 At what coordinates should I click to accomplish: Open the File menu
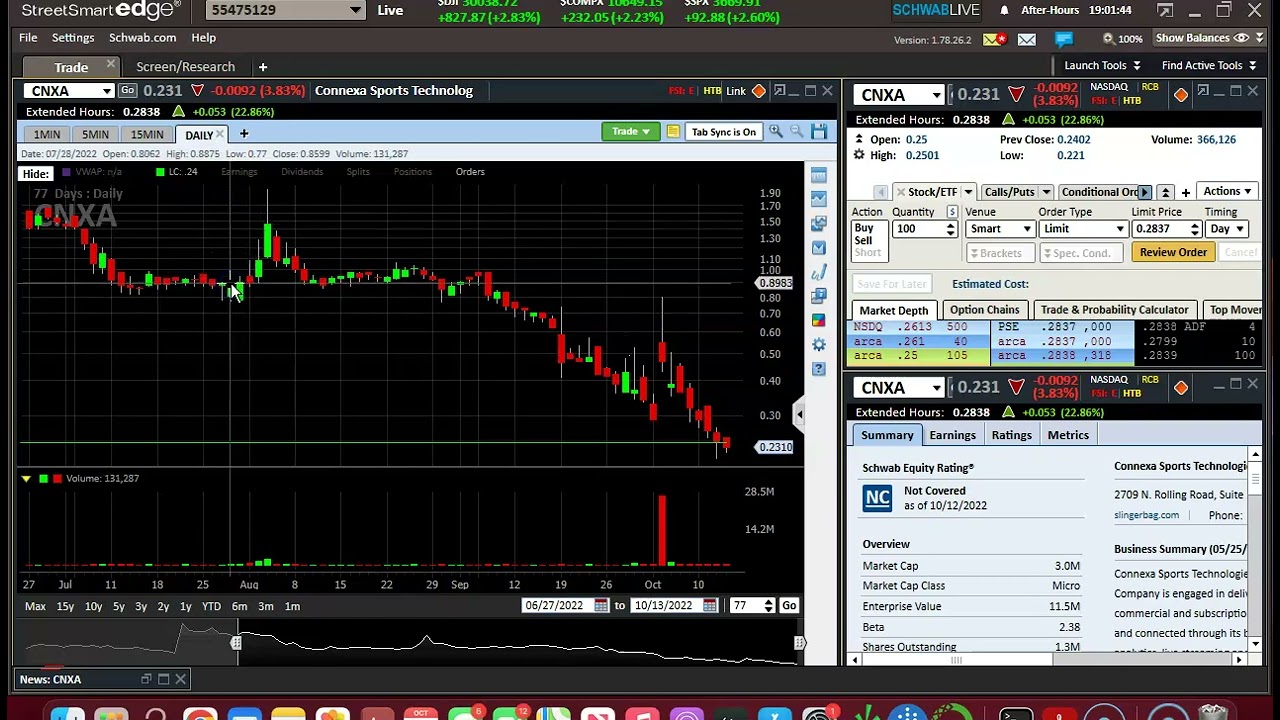click(x=28, y=38)
